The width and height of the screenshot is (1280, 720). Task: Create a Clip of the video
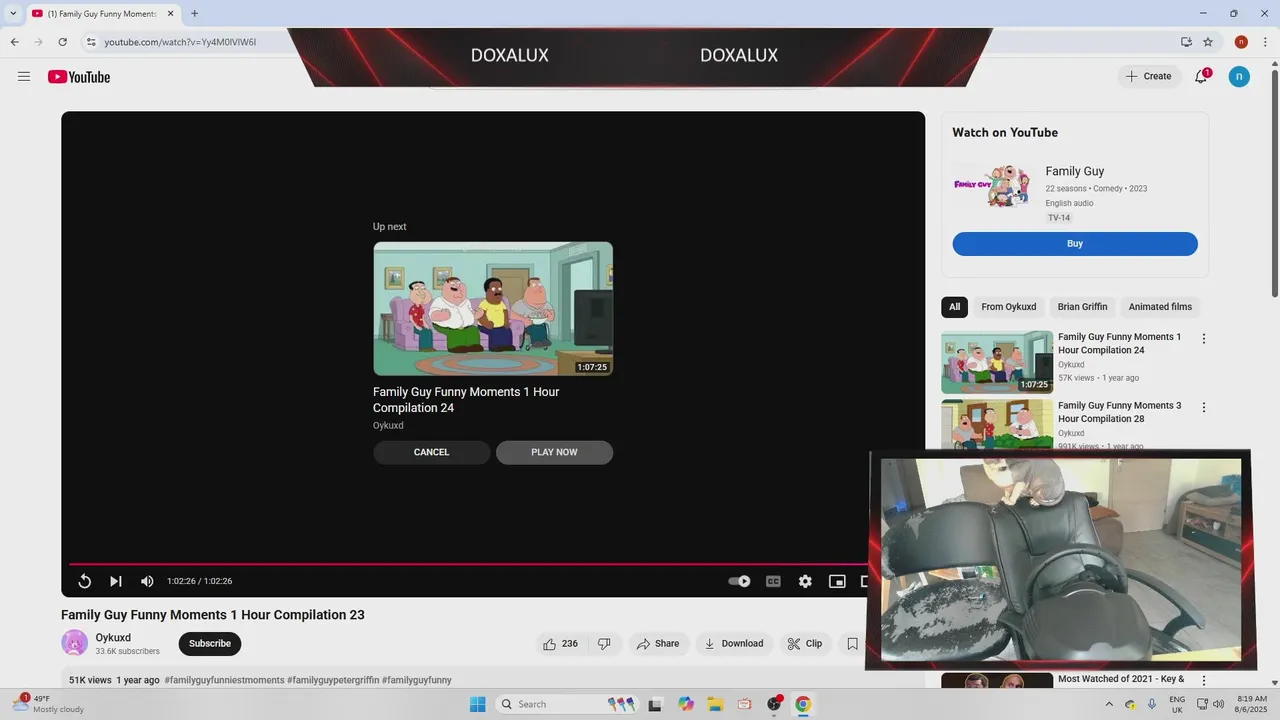click(805, 644)
